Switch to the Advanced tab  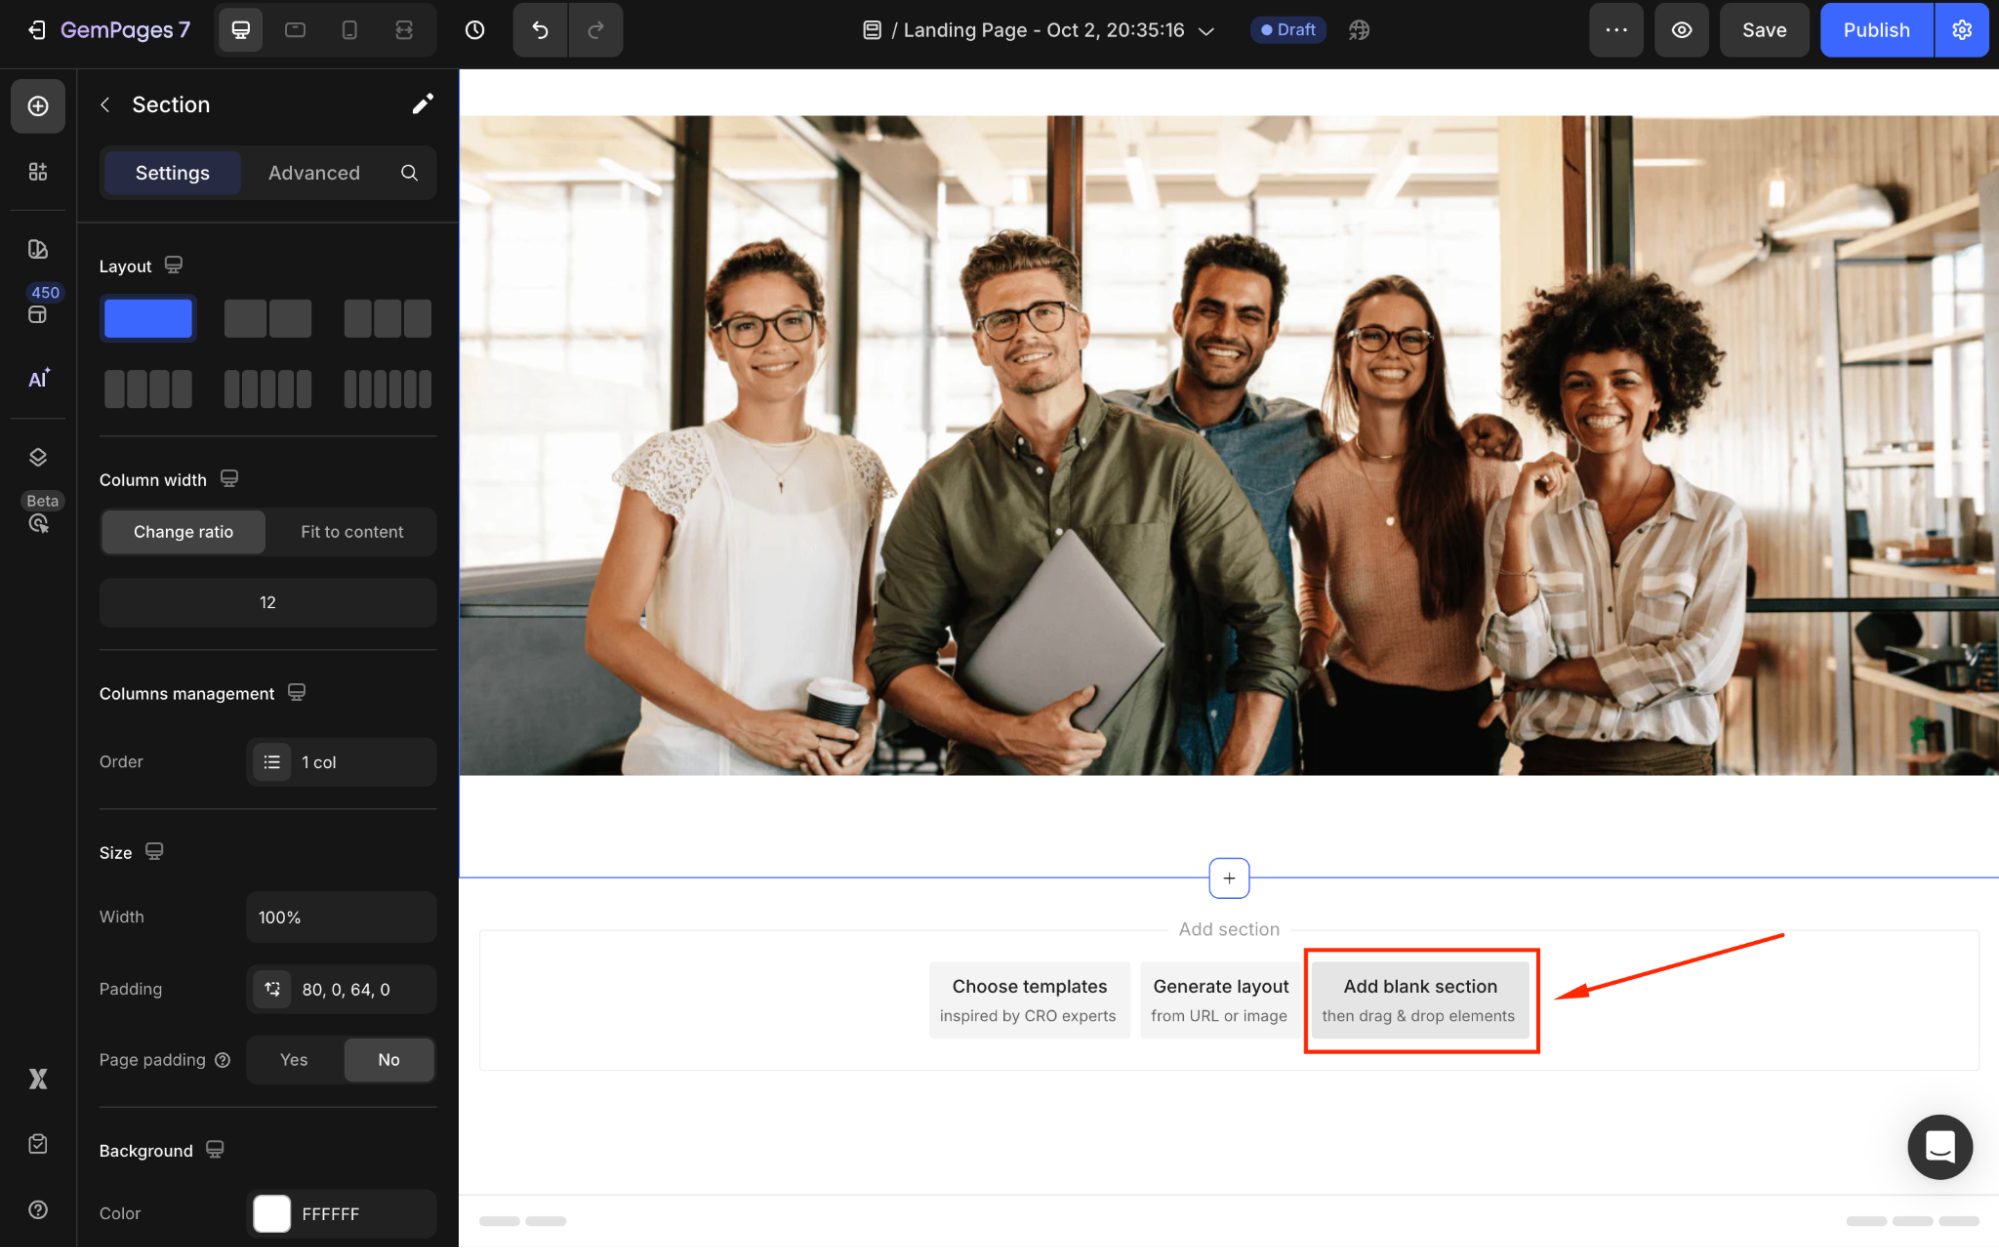pos(314,173)
